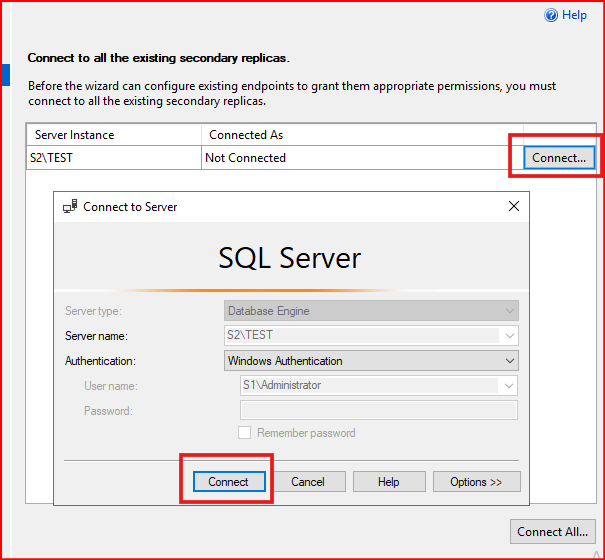Expand the dialog with Options >>
Image resolution: width=605 pixels, height=560 pixels.
(x=477, y=482)
